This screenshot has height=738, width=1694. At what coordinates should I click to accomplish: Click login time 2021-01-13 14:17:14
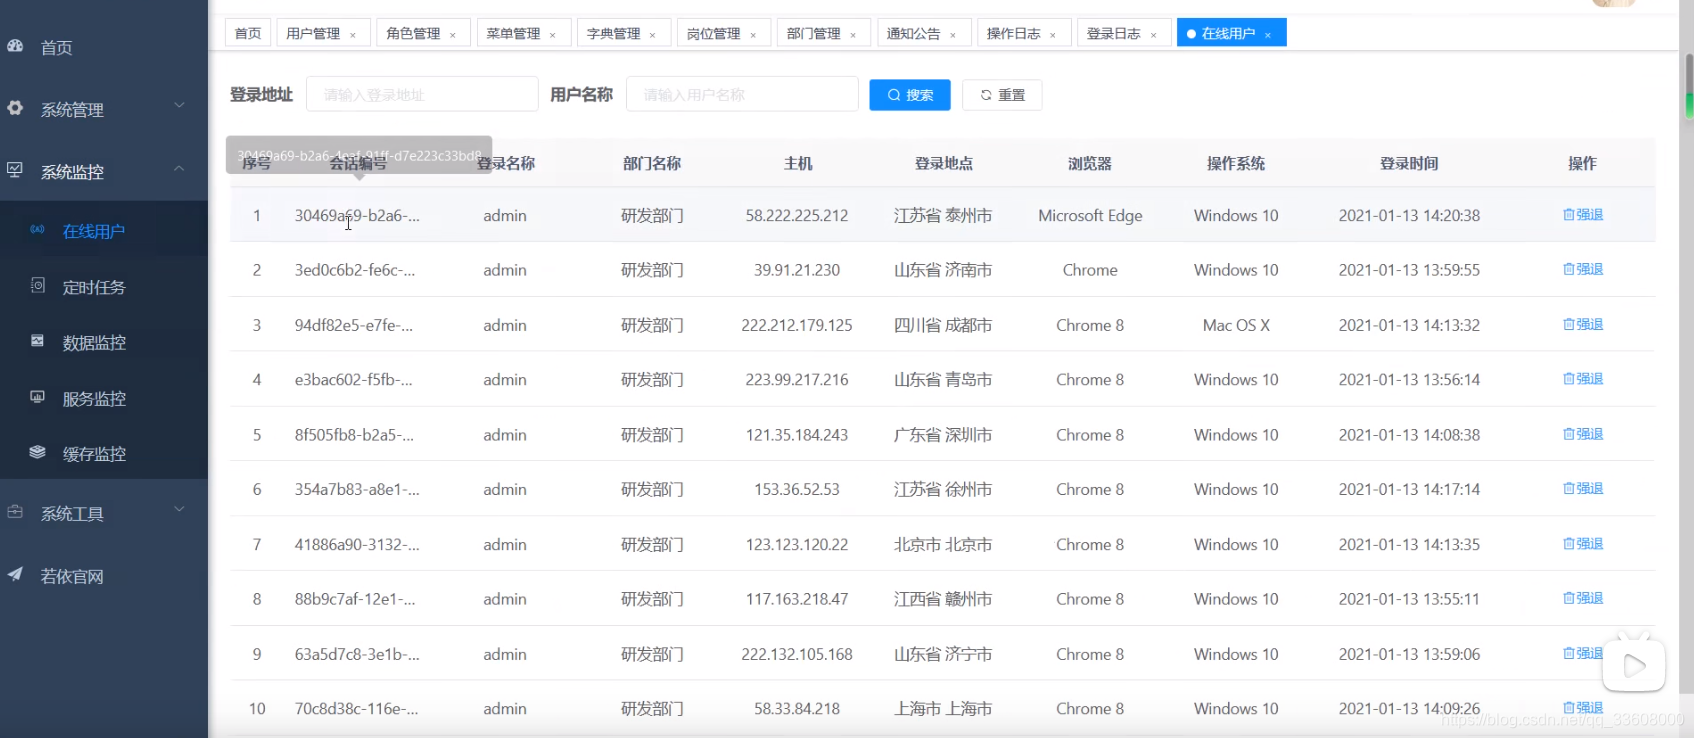[1409, 489]
